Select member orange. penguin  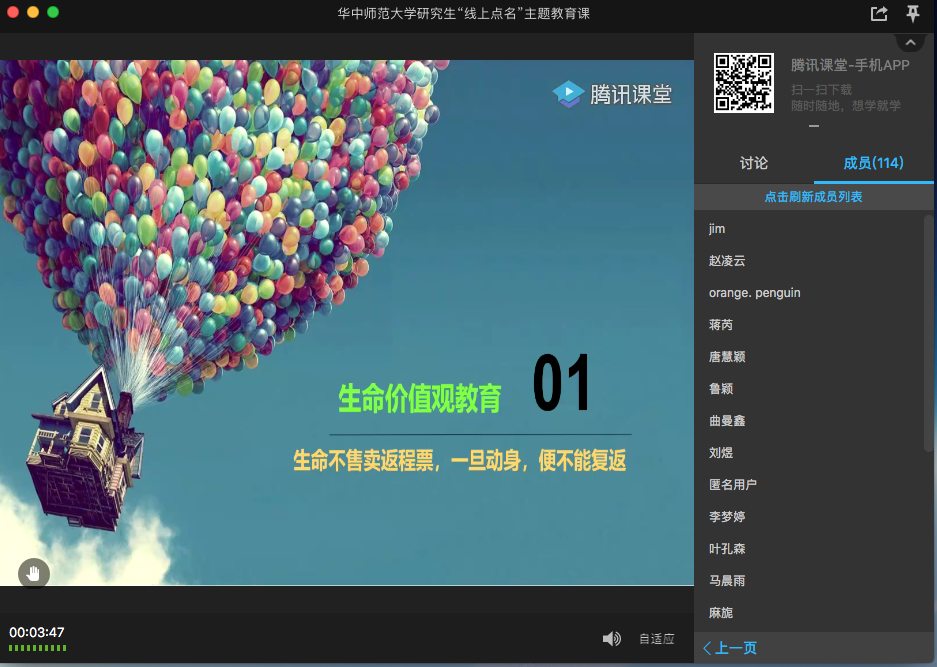point(754,293)
